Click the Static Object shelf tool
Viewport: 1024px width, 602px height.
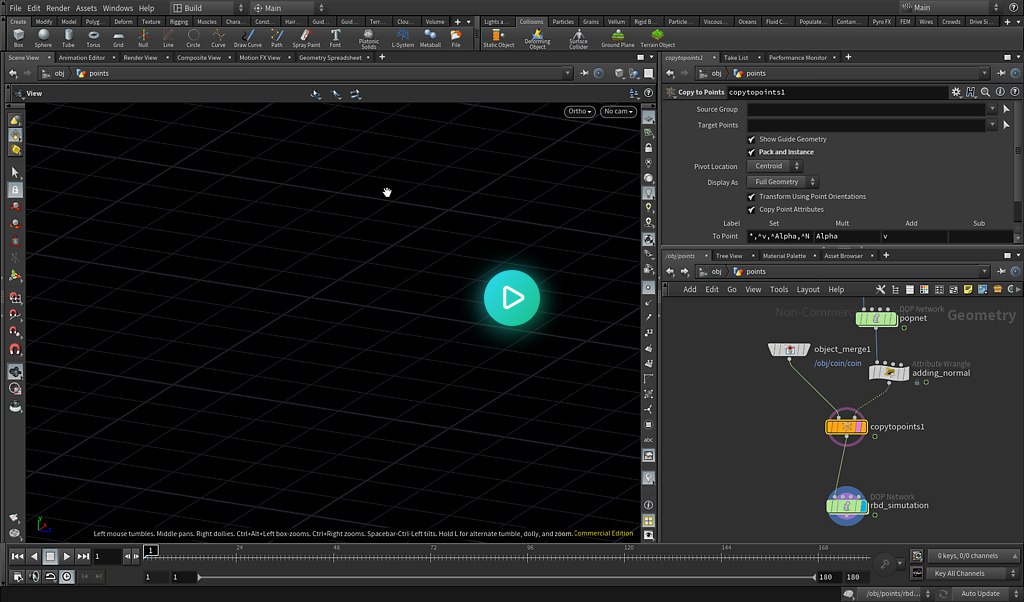click(498, 38)
